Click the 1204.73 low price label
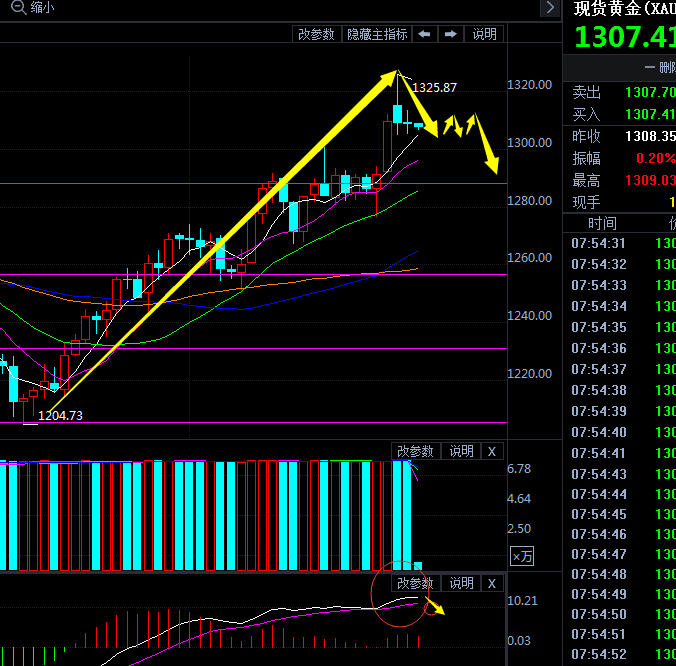 coord(60,415)
